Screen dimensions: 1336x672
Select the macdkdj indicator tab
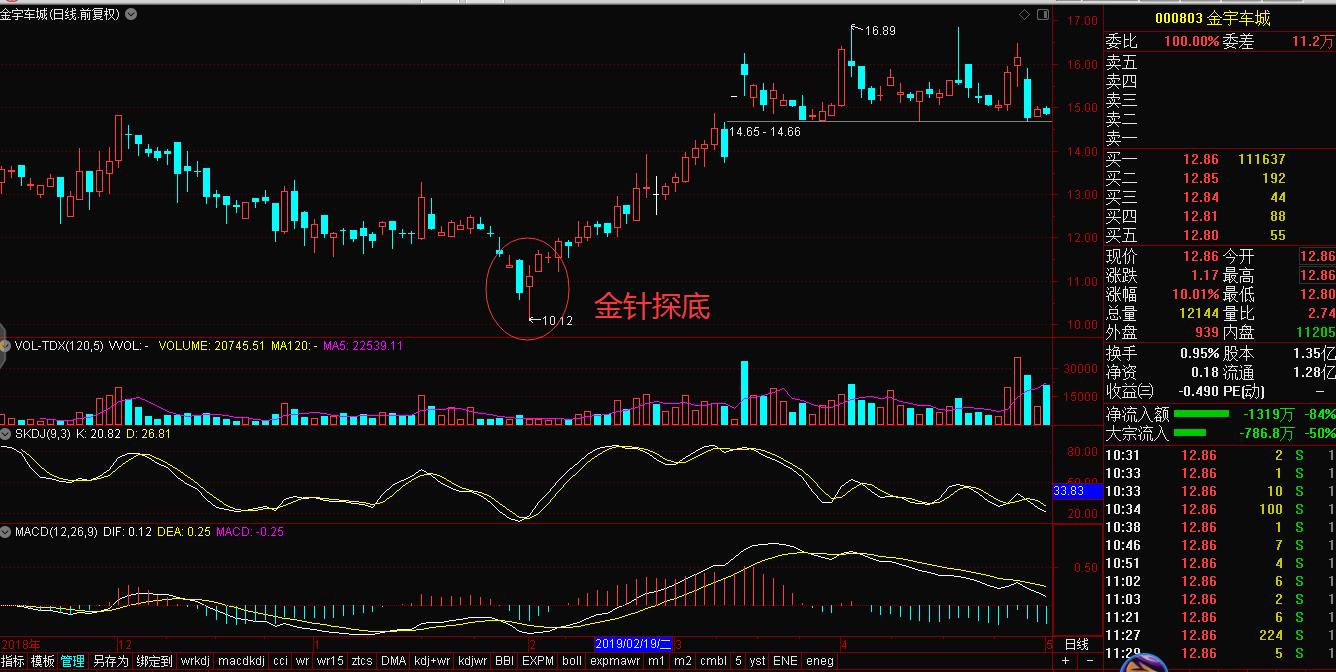point(241,661)
